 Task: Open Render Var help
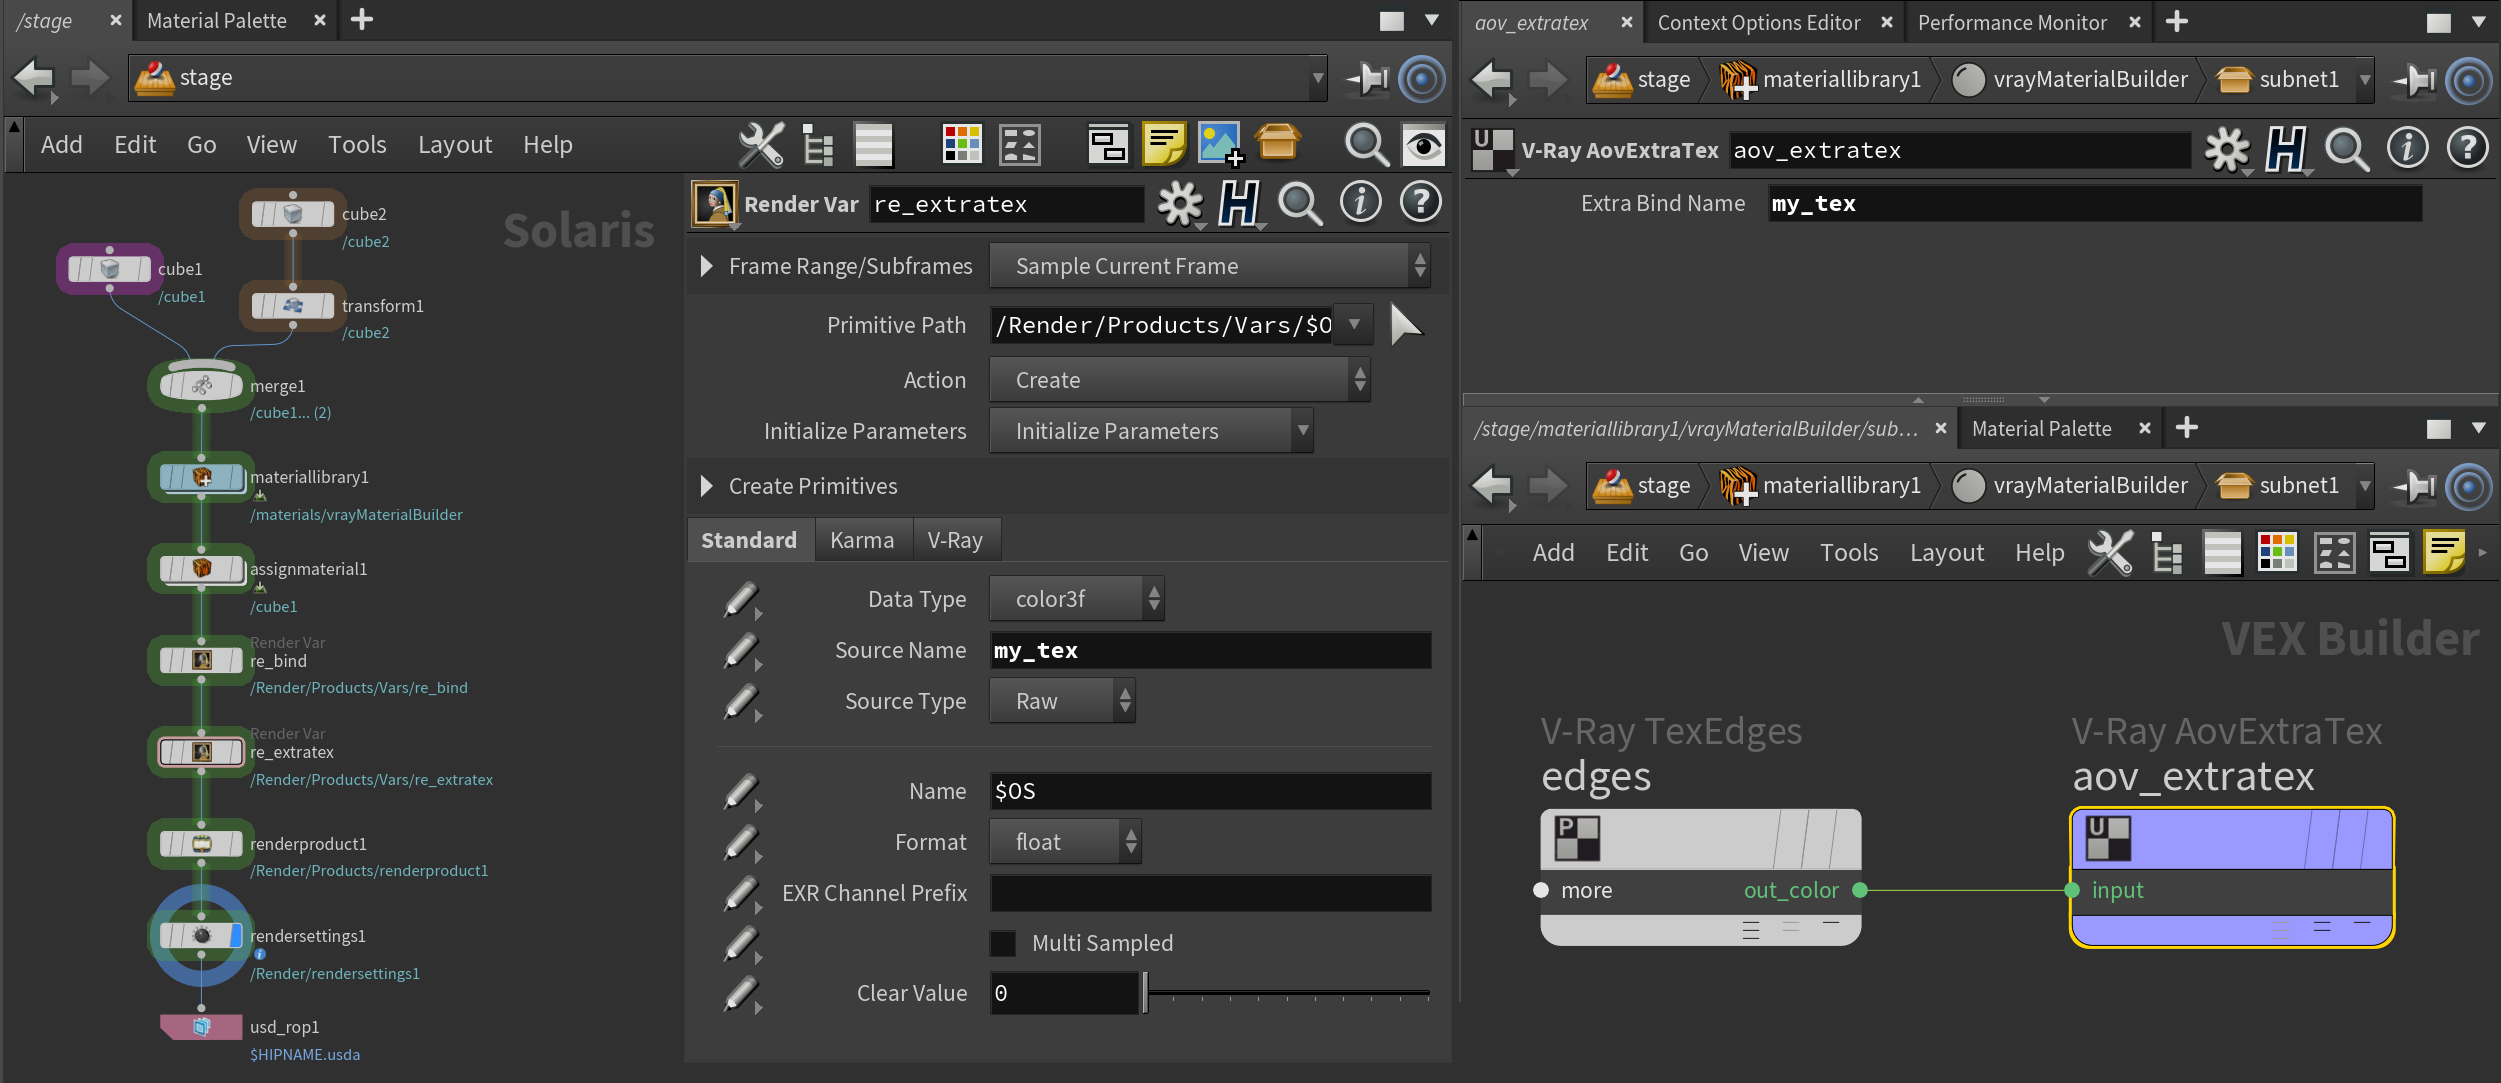click(x=1420, y=202)
